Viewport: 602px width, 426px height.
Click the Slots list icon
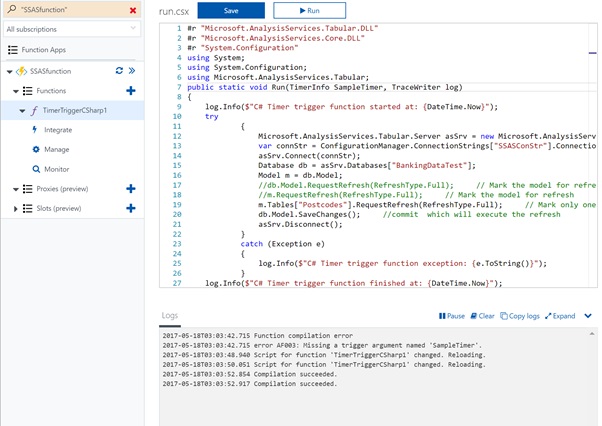tap(27, 208)
